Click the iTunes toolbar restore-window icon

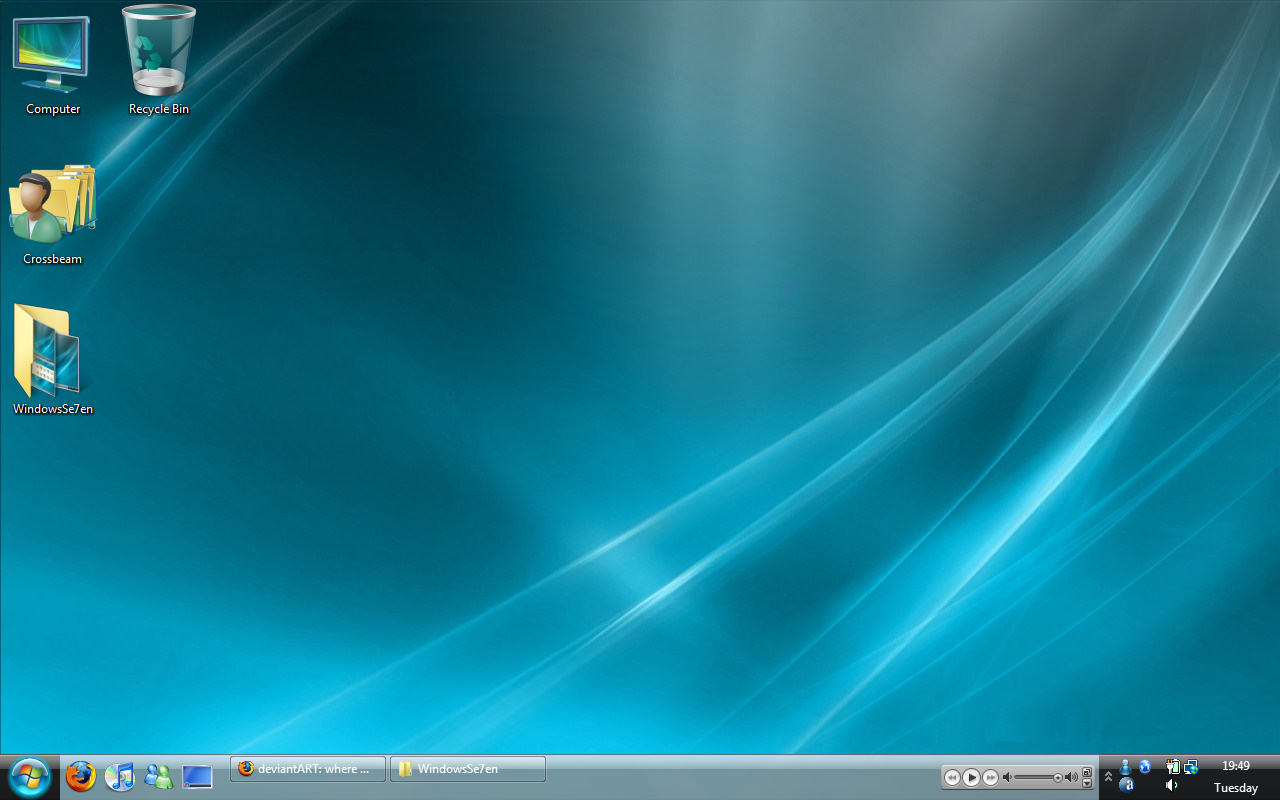click(x=1087, y=770)
